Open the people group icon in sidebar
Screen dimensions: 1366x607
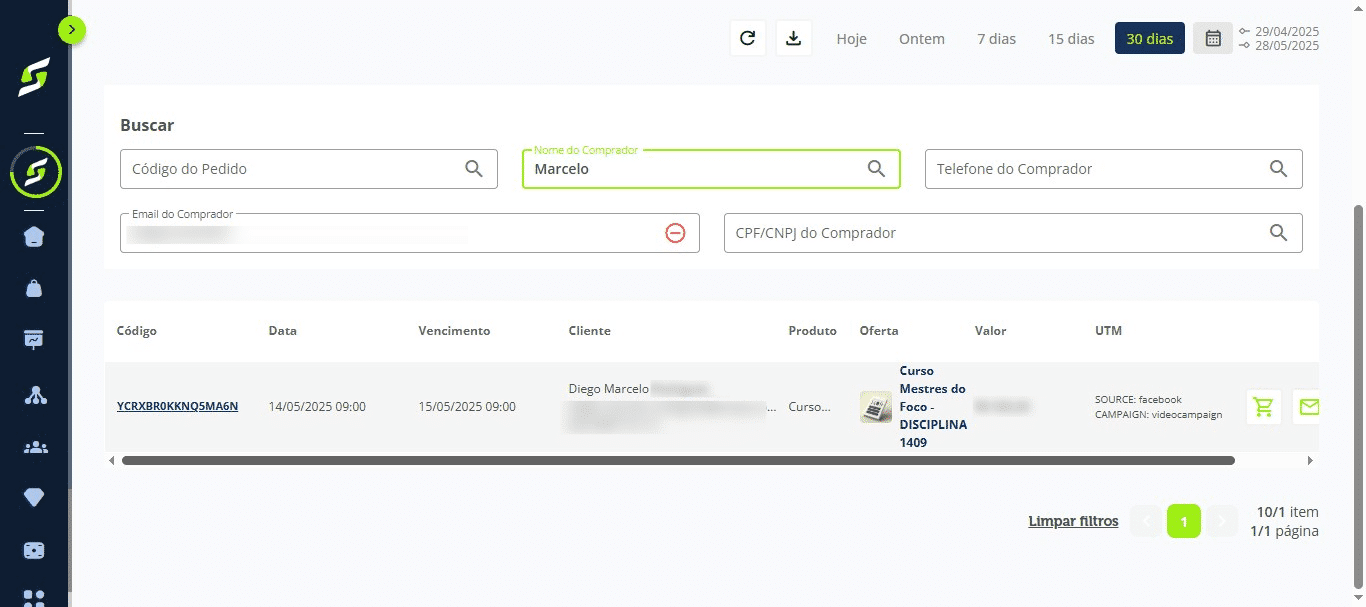tap(34, 446)
